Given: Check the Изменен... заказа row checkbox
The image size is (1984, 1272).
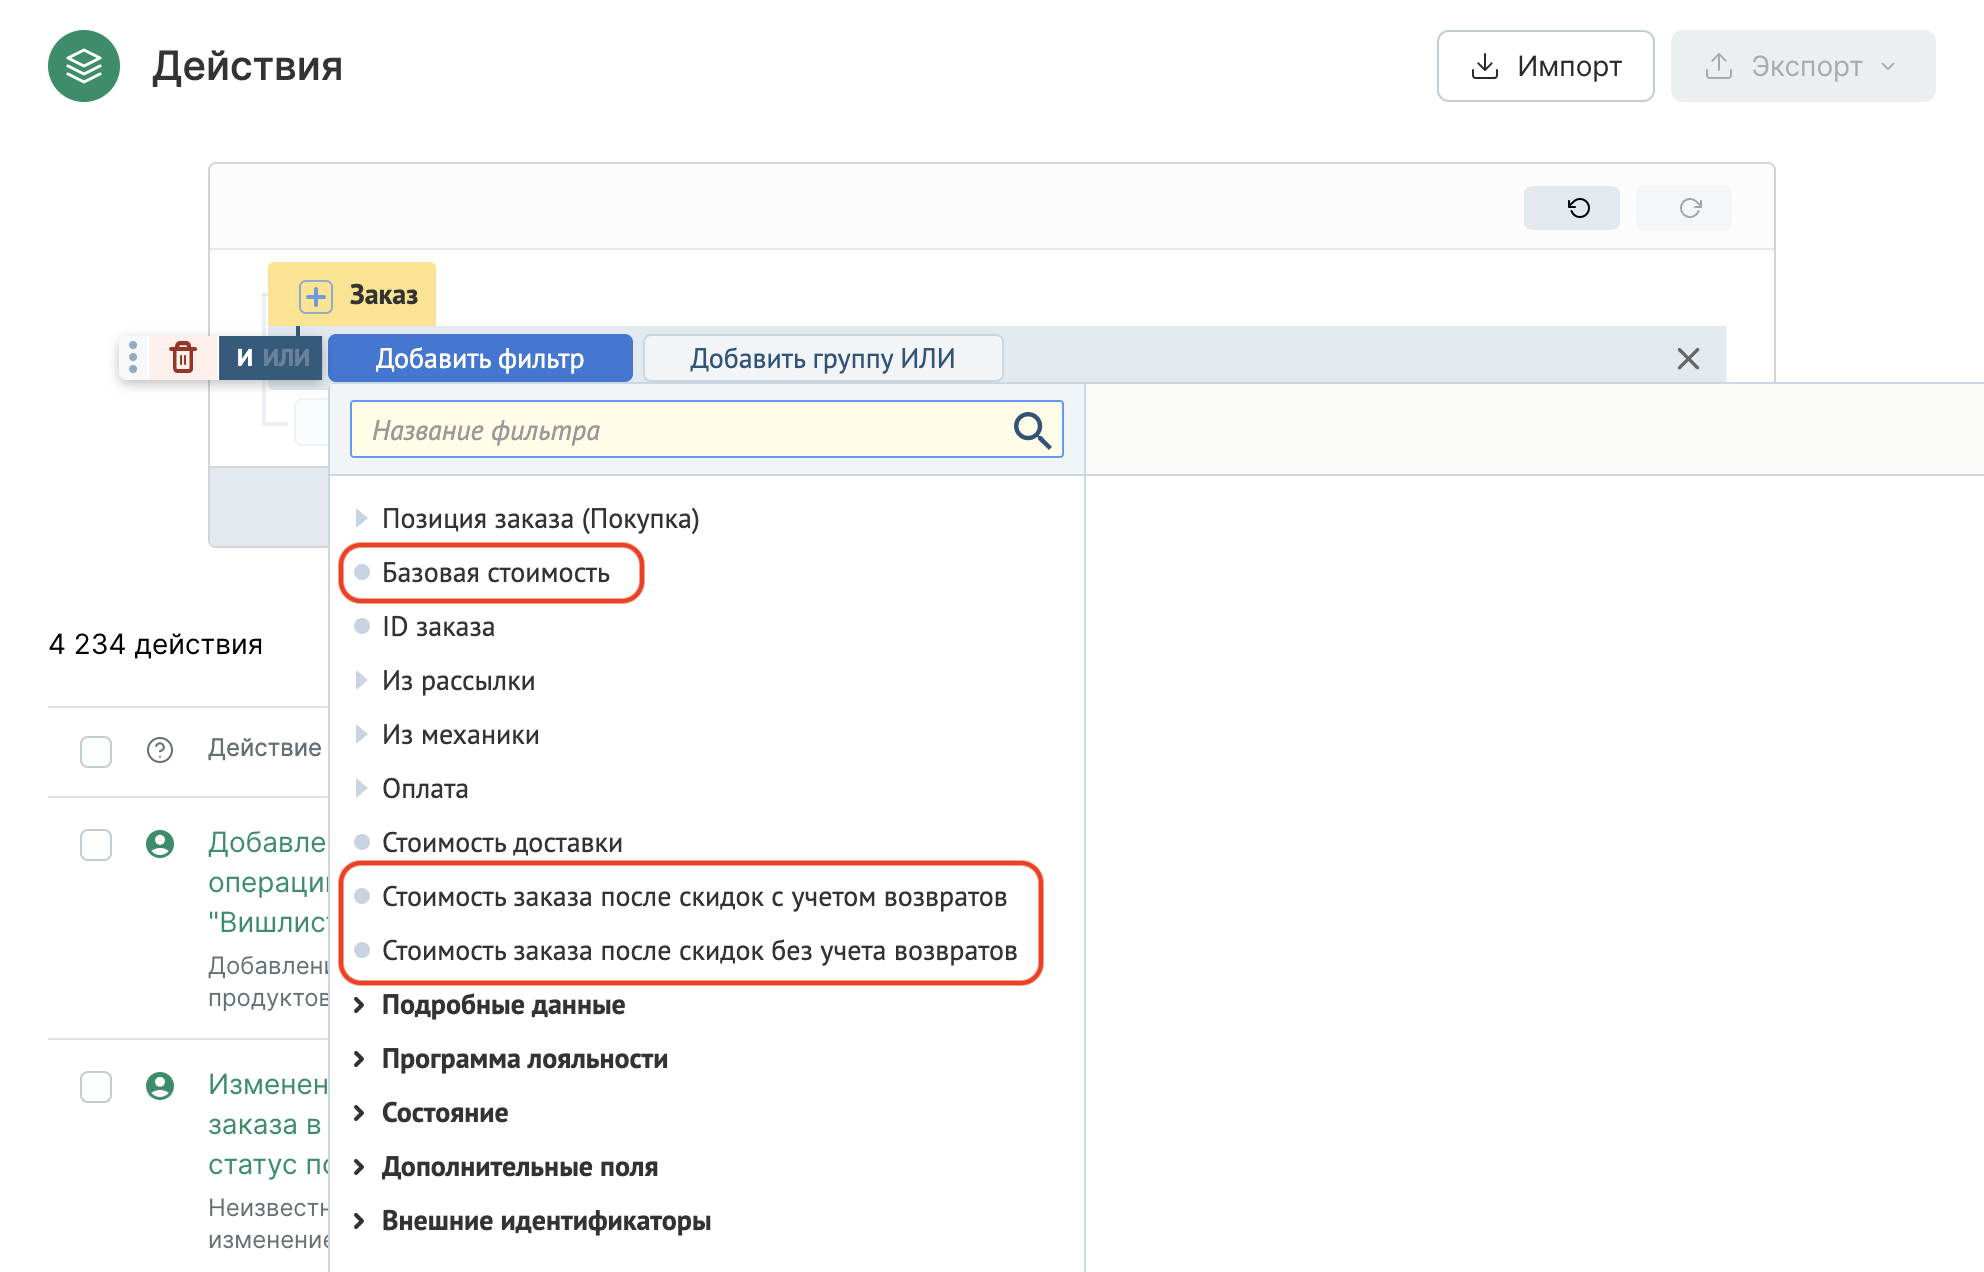Looking at the screenshot, I should pos(96,1087).
